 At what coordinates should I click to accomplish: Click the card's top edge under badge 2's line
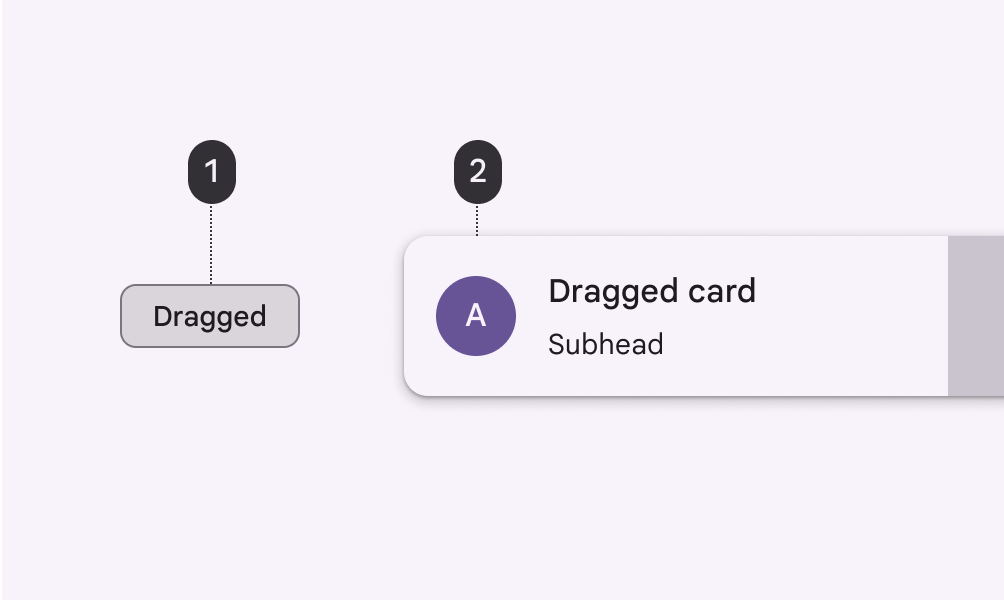point(478,238)
